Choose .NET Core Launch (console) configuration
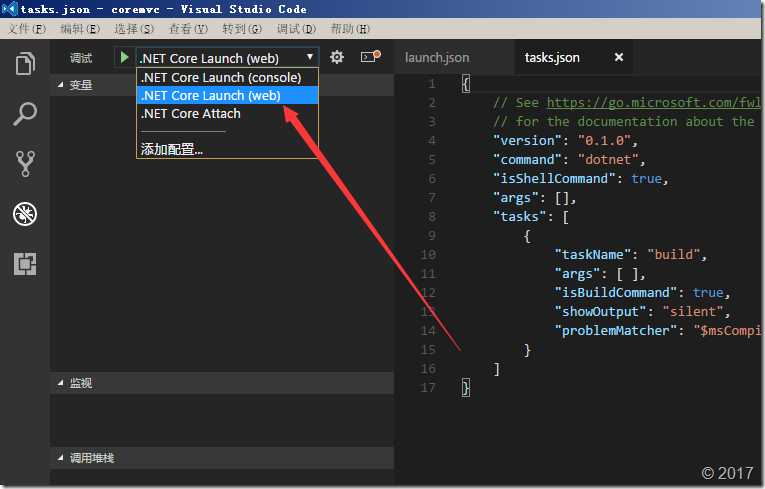 (227, 78)
